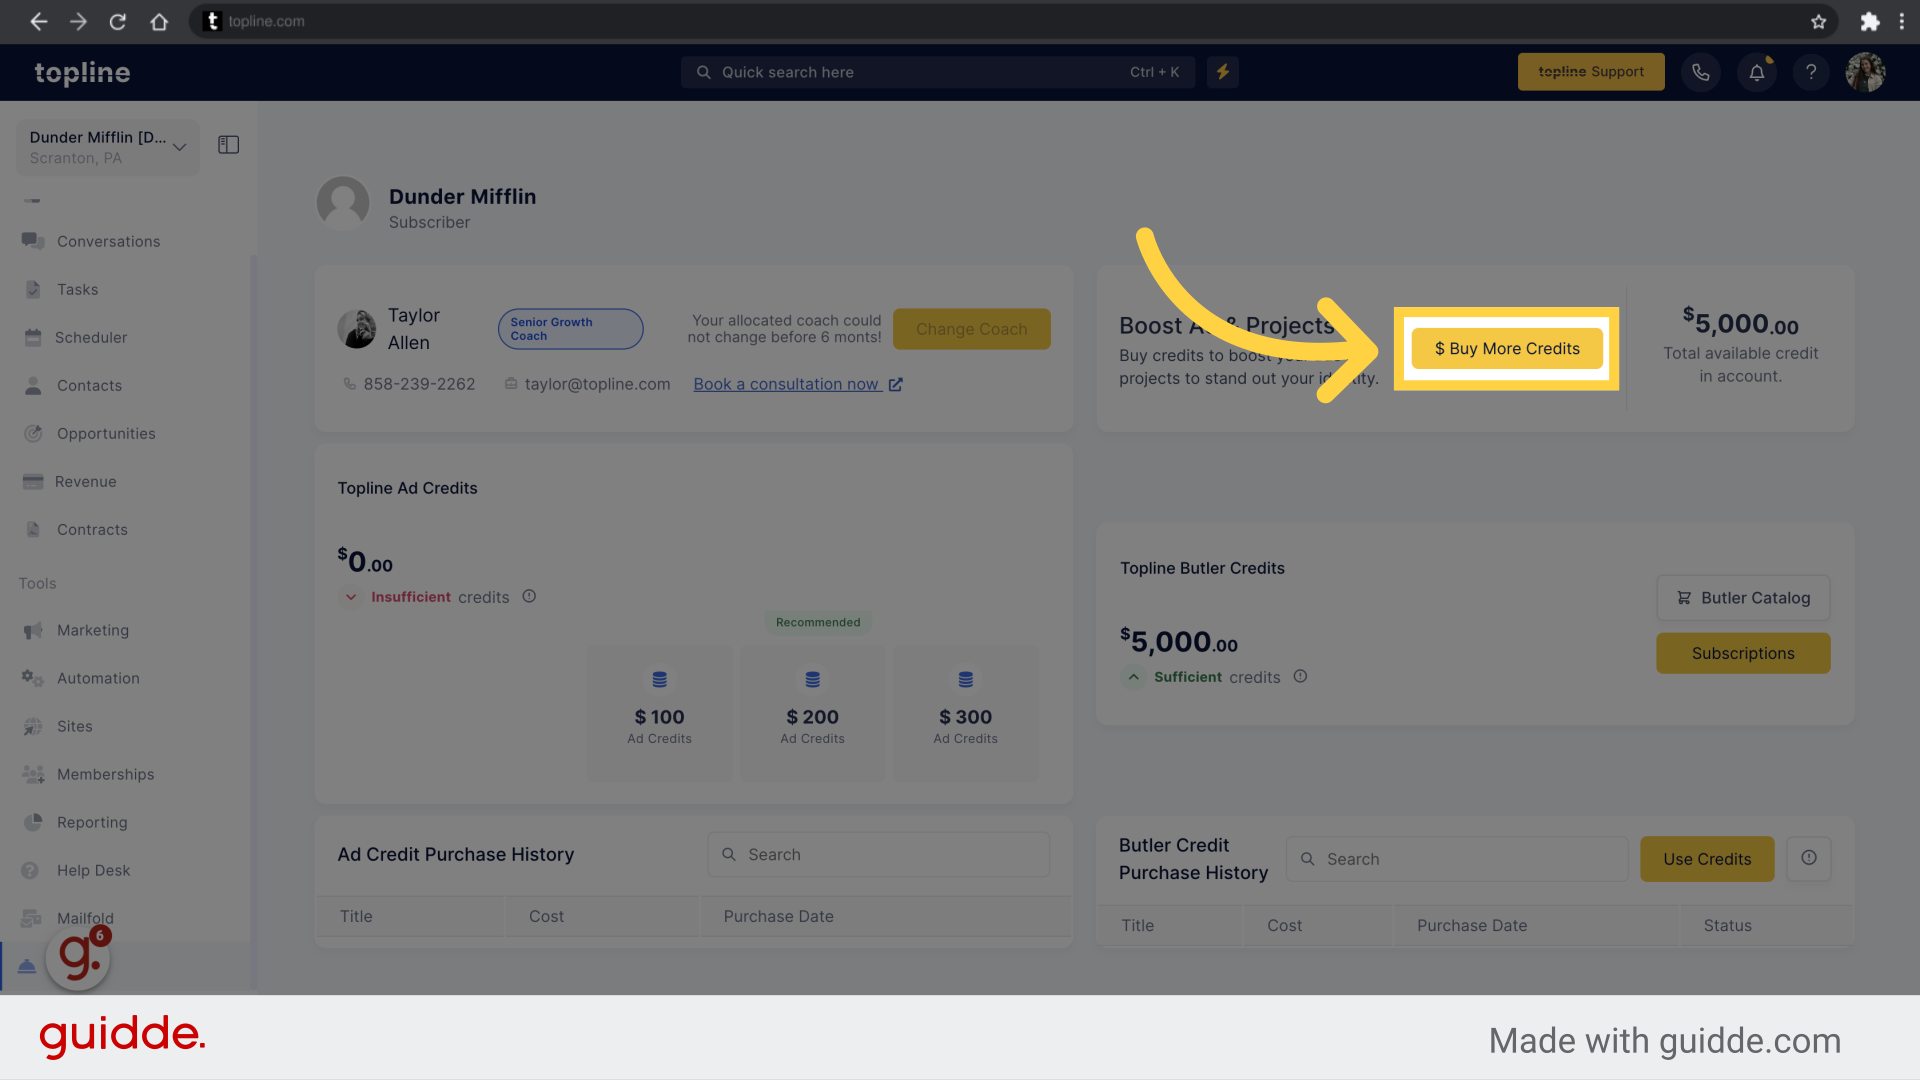
Task: Go to the browser home icon
Action: pos(159,21)
